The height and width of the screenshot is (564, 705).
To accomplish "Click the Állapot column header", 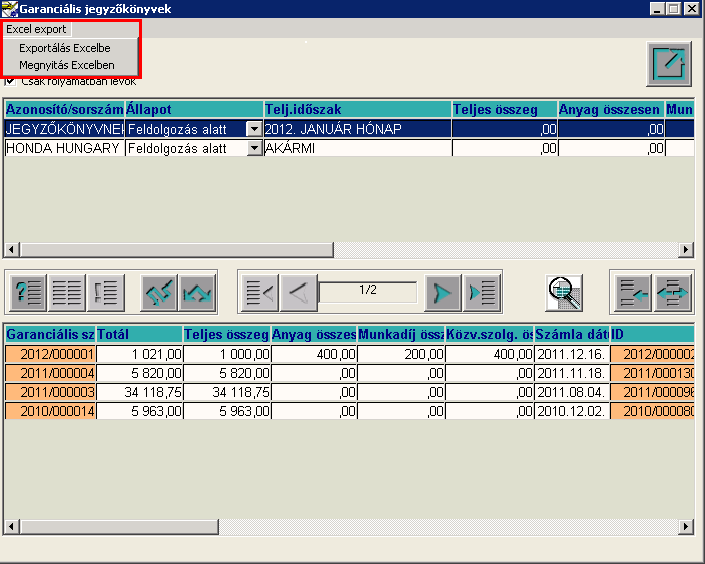I will pyautogui.click(x=194, y=109).
